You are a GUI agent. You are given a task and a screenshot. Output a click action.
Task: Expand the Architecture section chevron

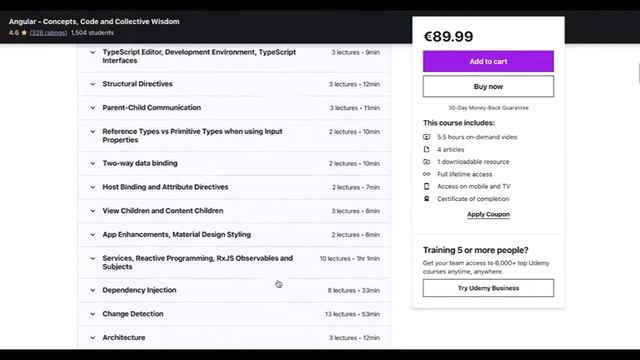click(x=93, y=338)
